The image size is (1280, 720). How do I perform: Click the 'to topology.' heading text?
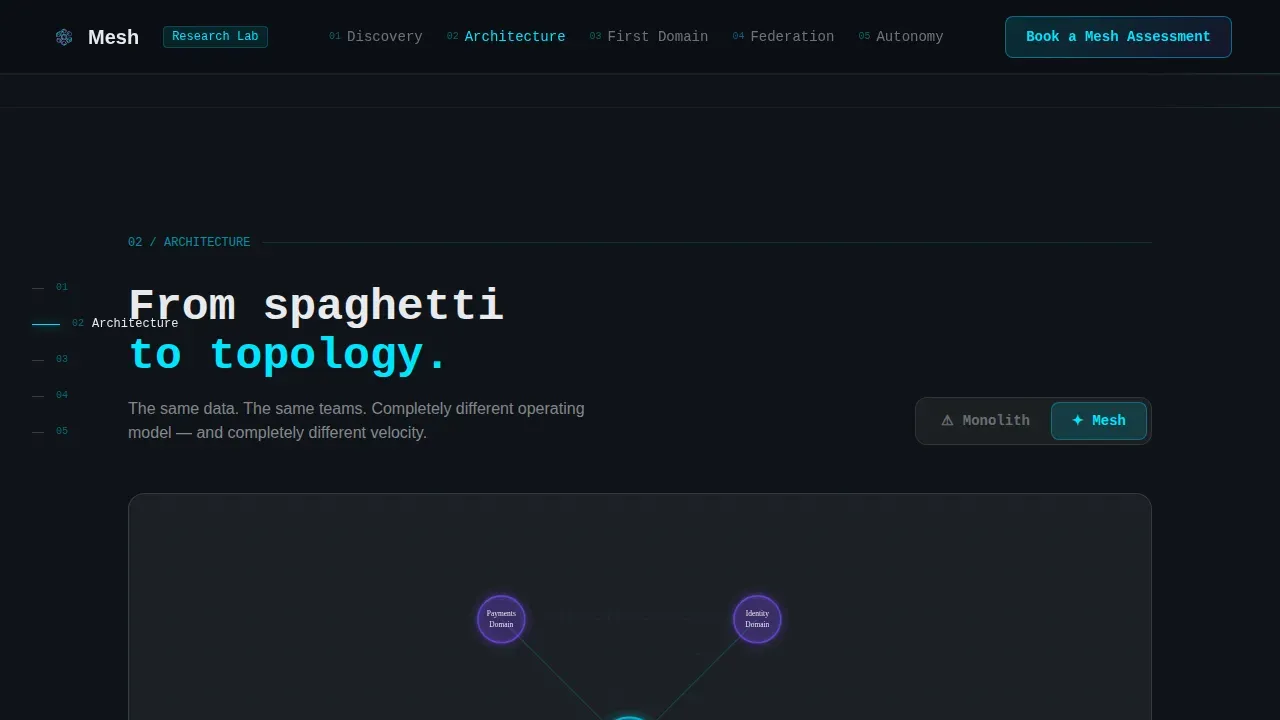(x=289, y=355)
